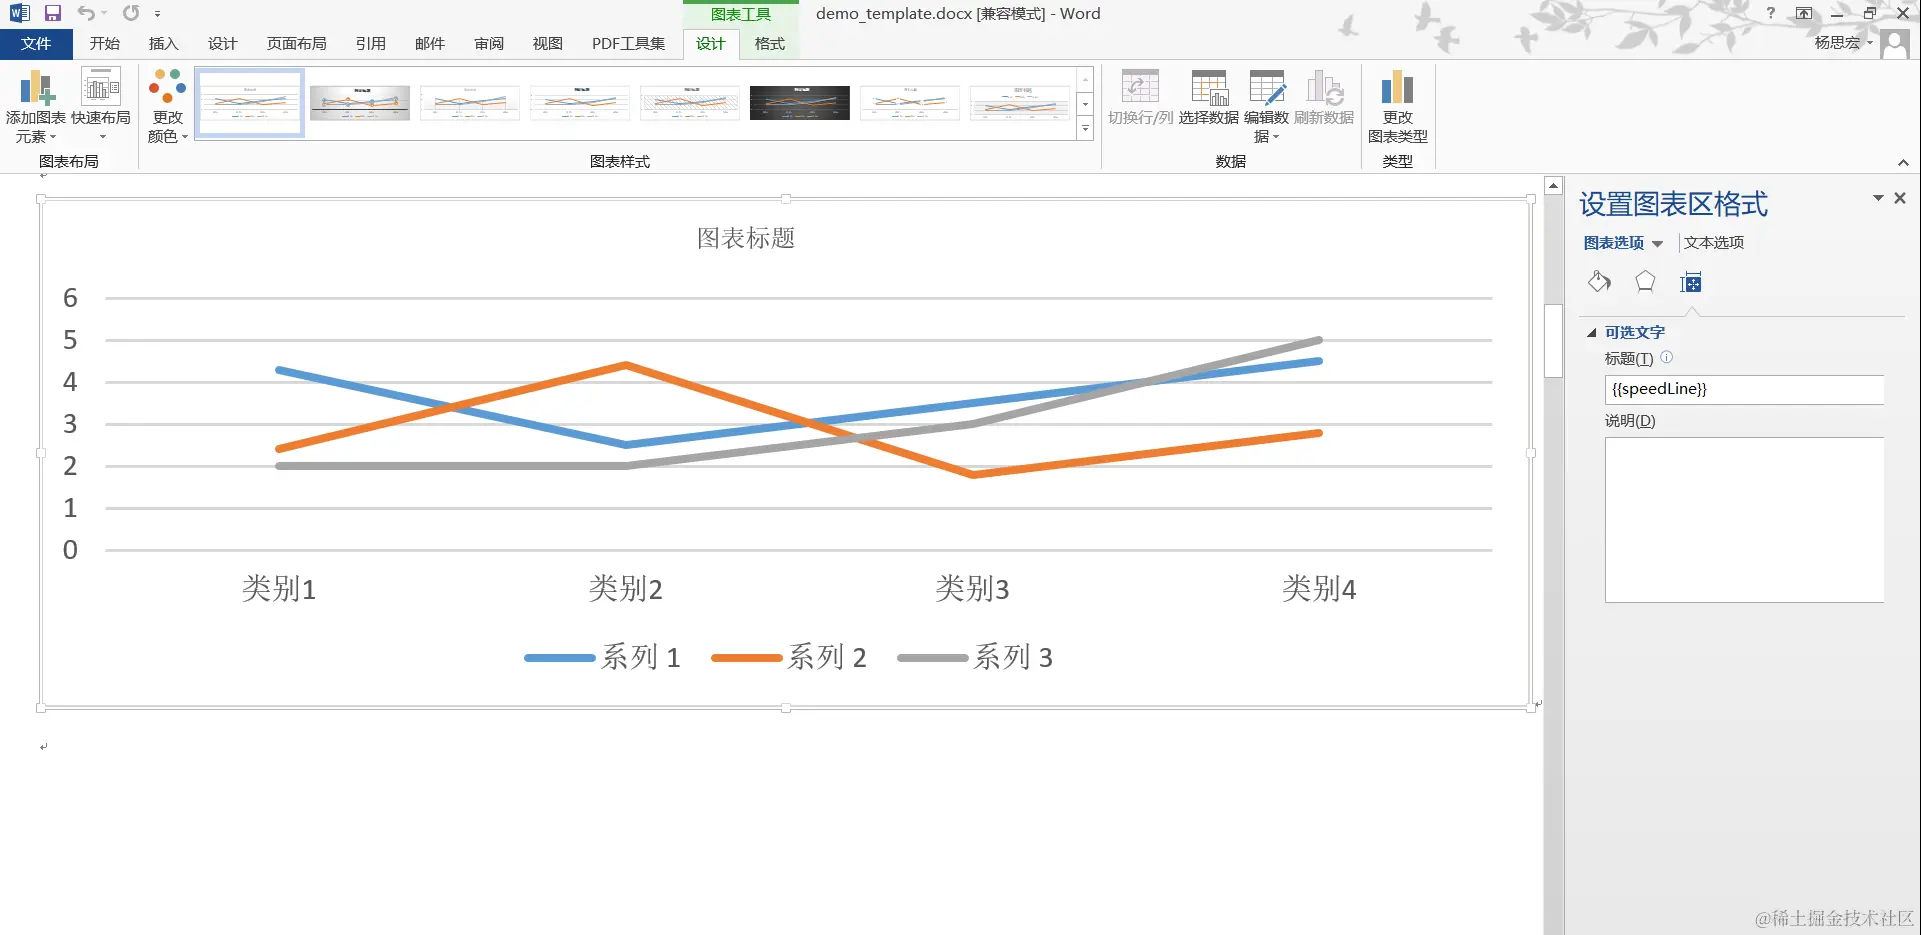Open Word Help question mark
Screen dimensions: 1921x935
[x=1771, y=13]
